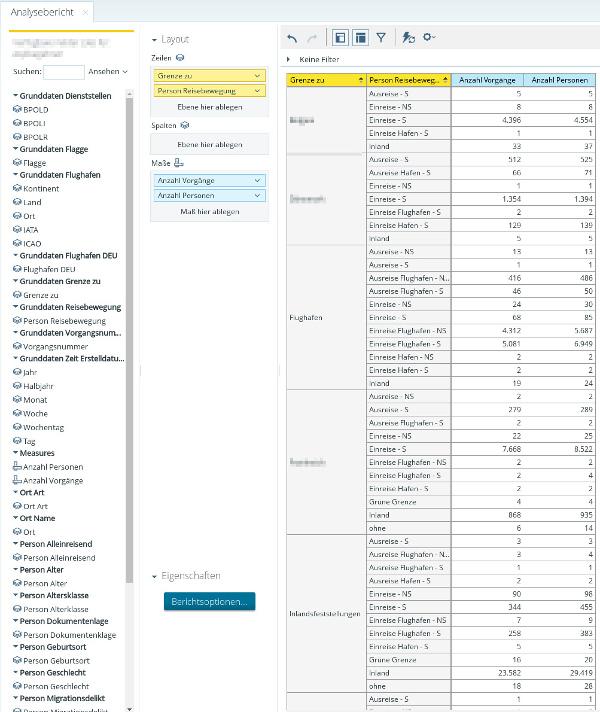Select the Inlandsfeststellungen row group cell
Screen dimensions: 600x712
[x=326, y=614]
